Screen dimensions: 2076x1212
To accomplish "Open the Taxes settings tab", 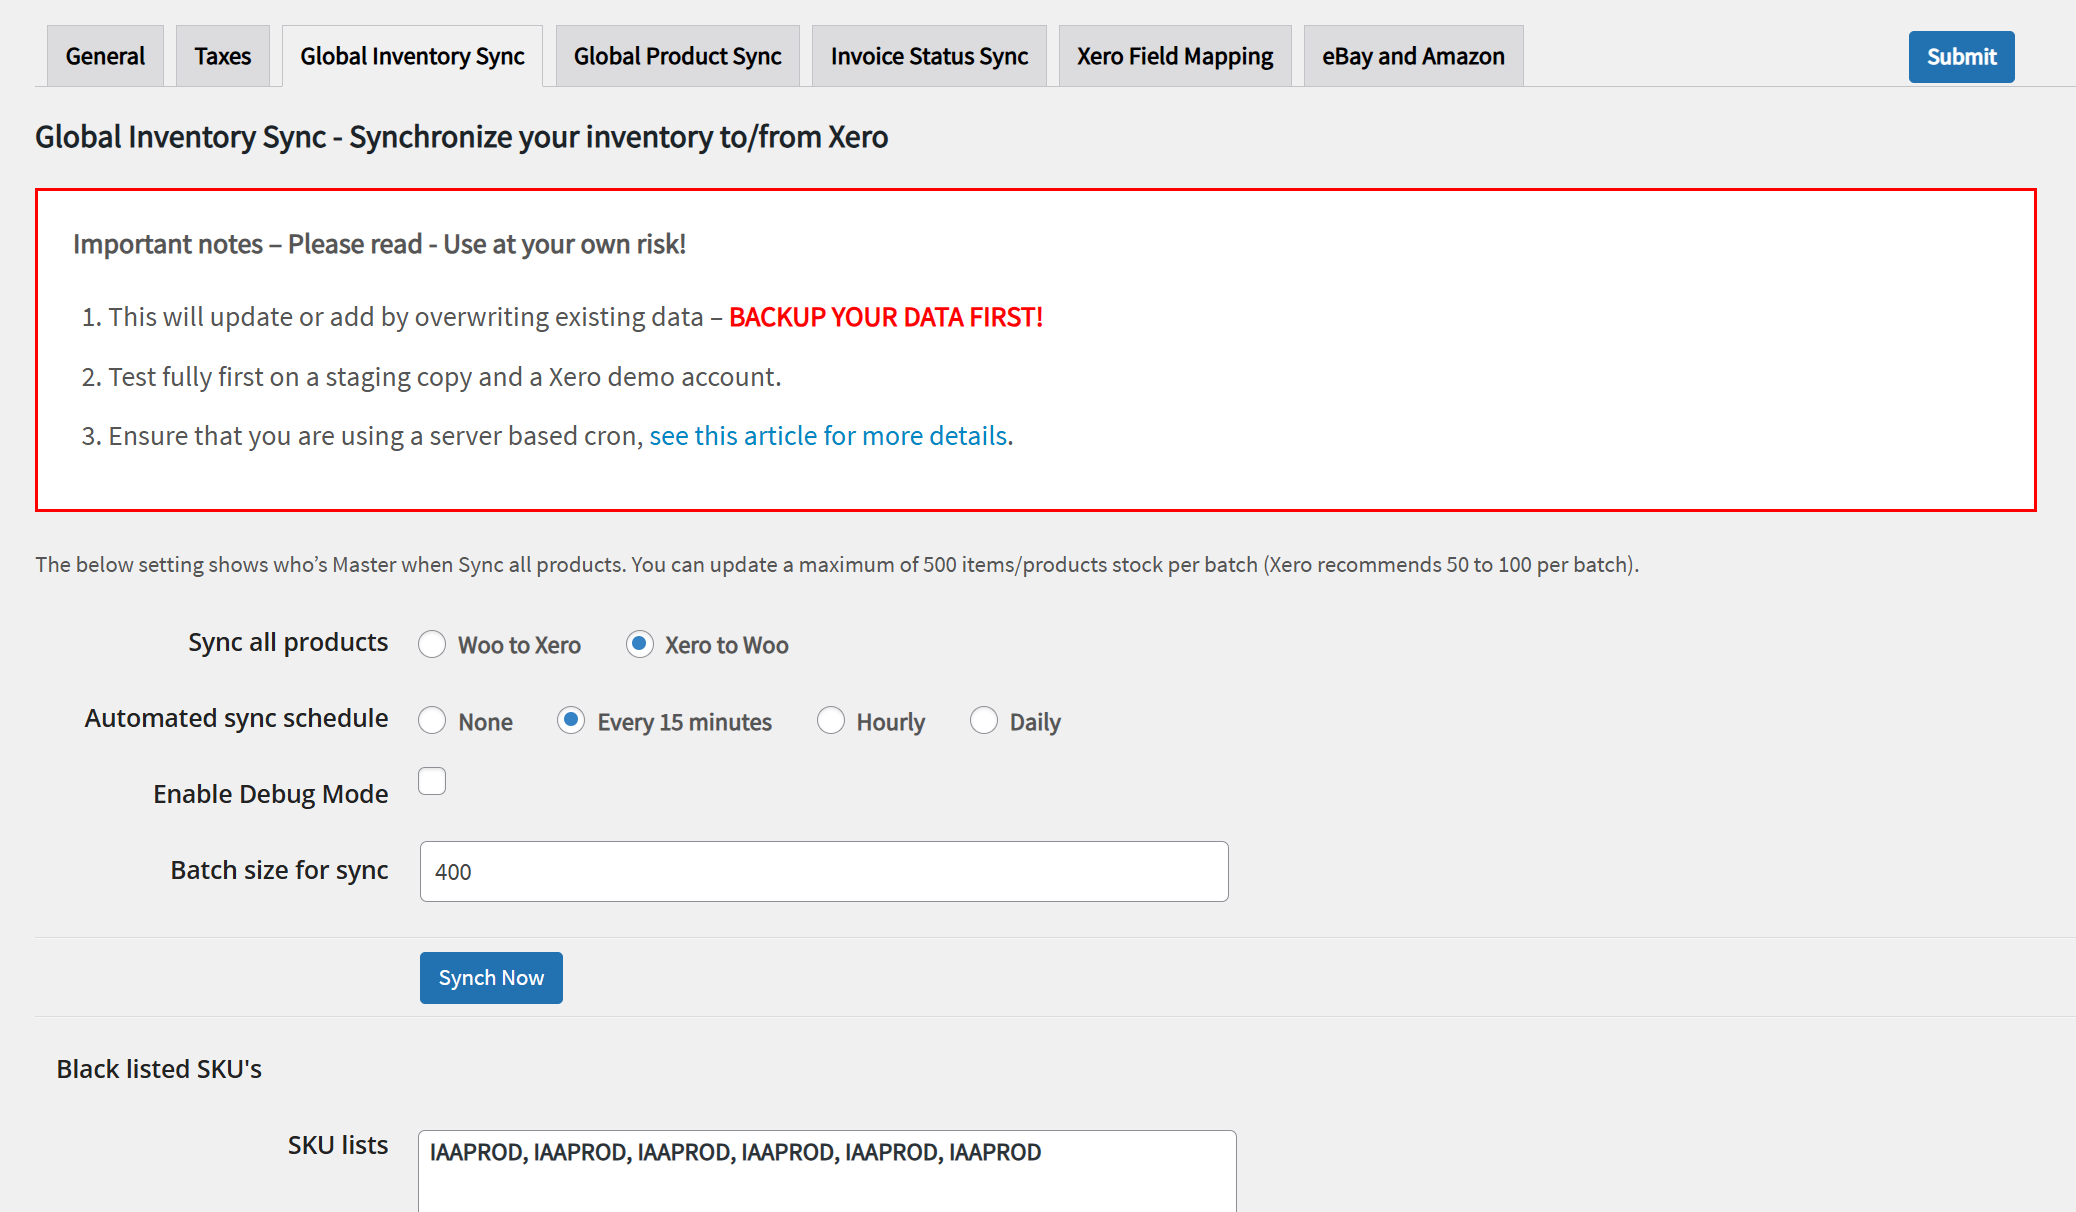I will tap(222, 56).
